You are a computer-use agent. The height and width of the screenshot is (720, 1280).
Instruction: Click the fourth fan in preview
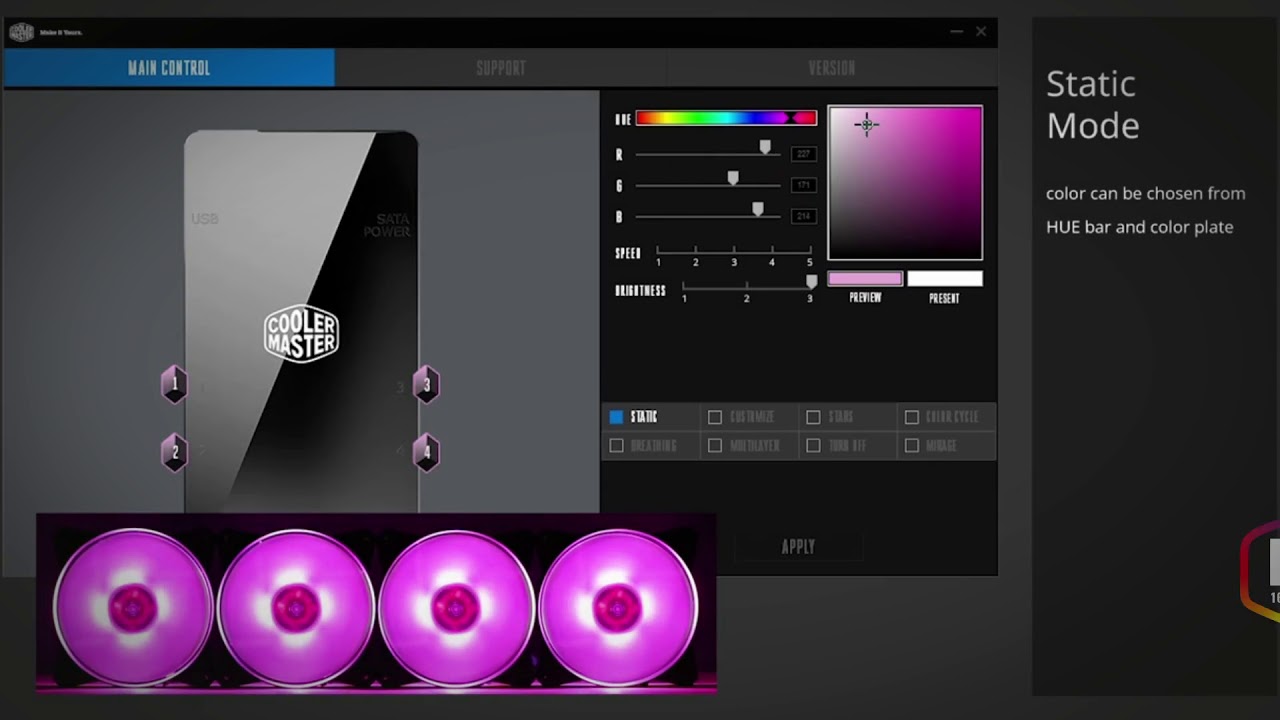(x=618, y=607)
